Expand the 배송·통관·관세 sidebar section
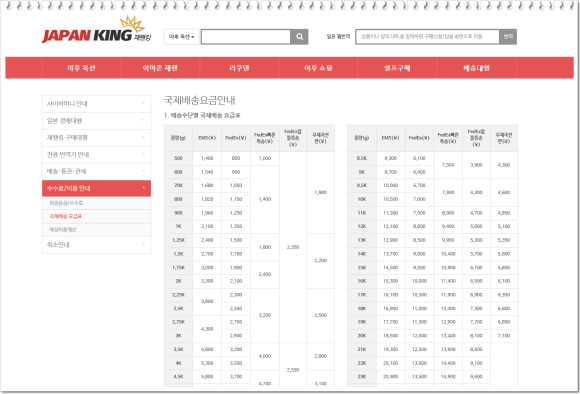580x394 pixels. pos(97,171)
